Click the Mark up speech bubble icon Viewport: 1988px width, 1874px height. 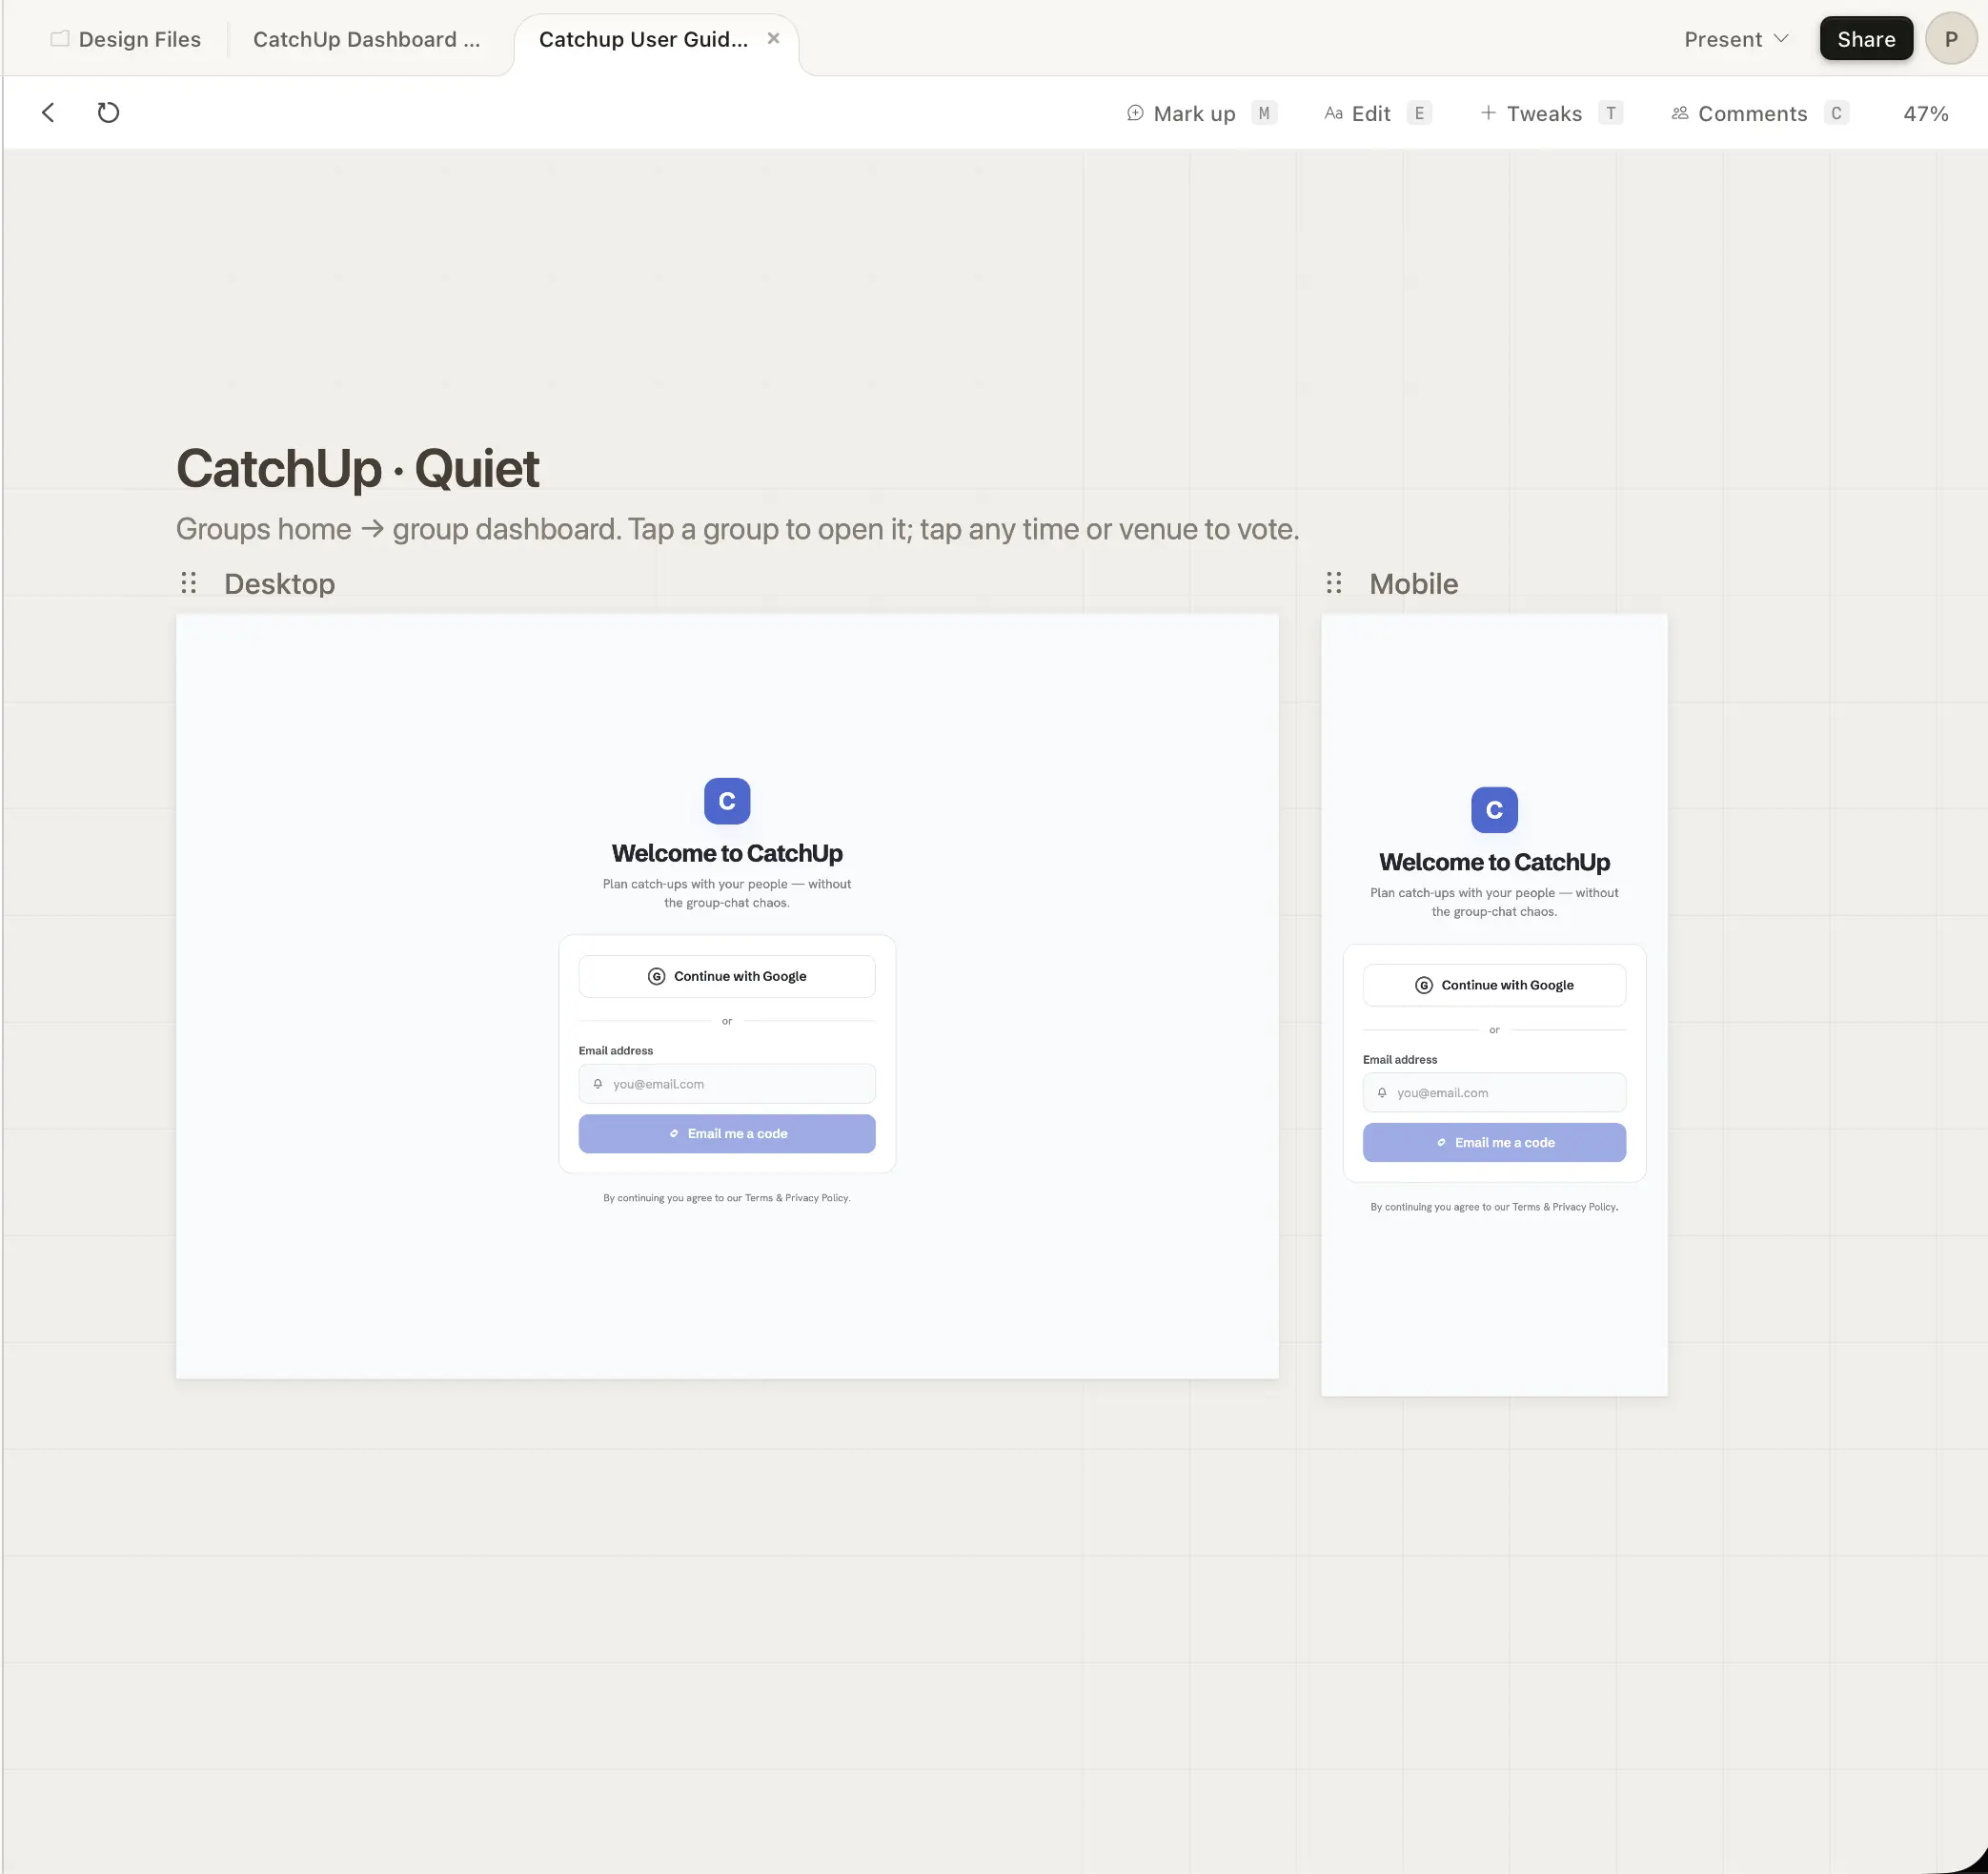click(1135, 113)
